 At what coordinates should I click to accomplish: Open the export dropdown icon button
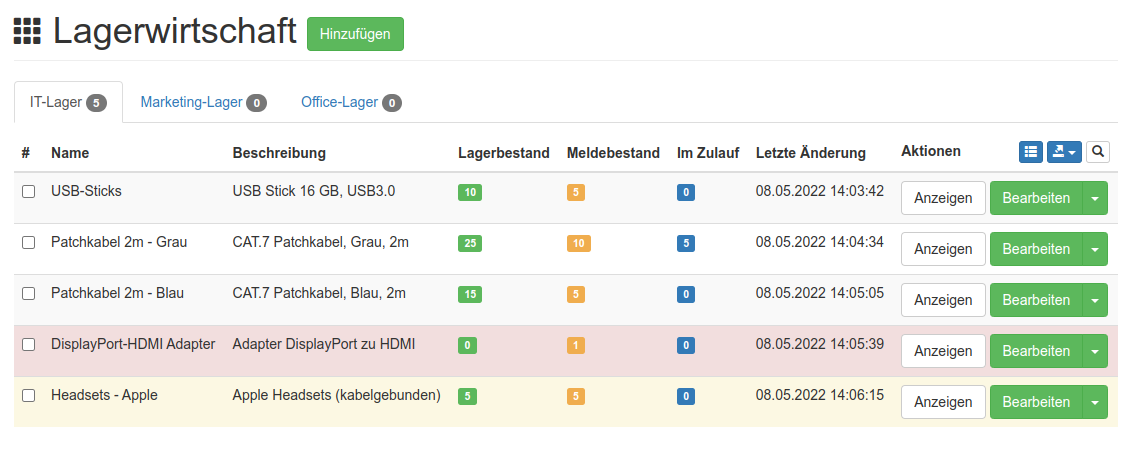point(1063,152)
